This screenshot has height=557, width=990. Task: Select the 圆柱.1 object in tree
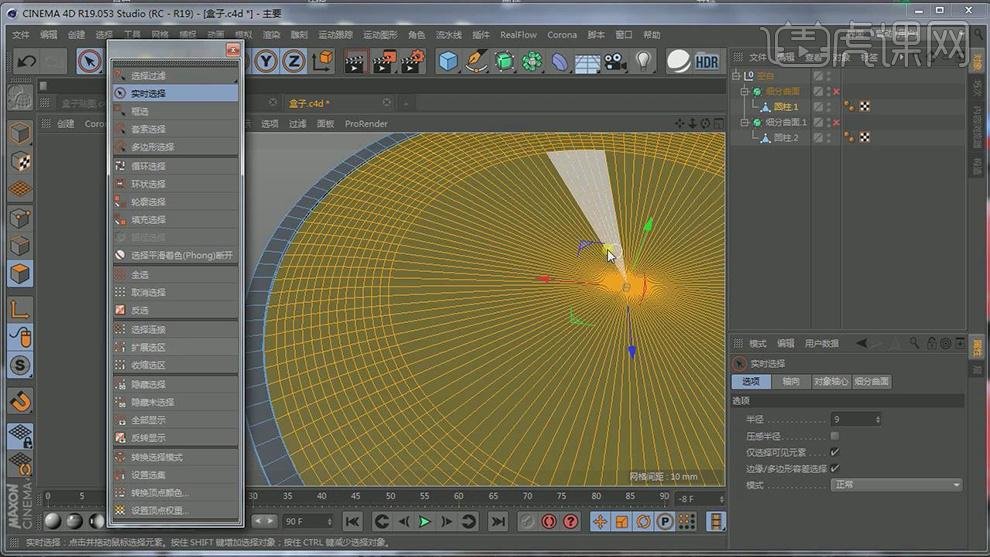coord(786,107)
